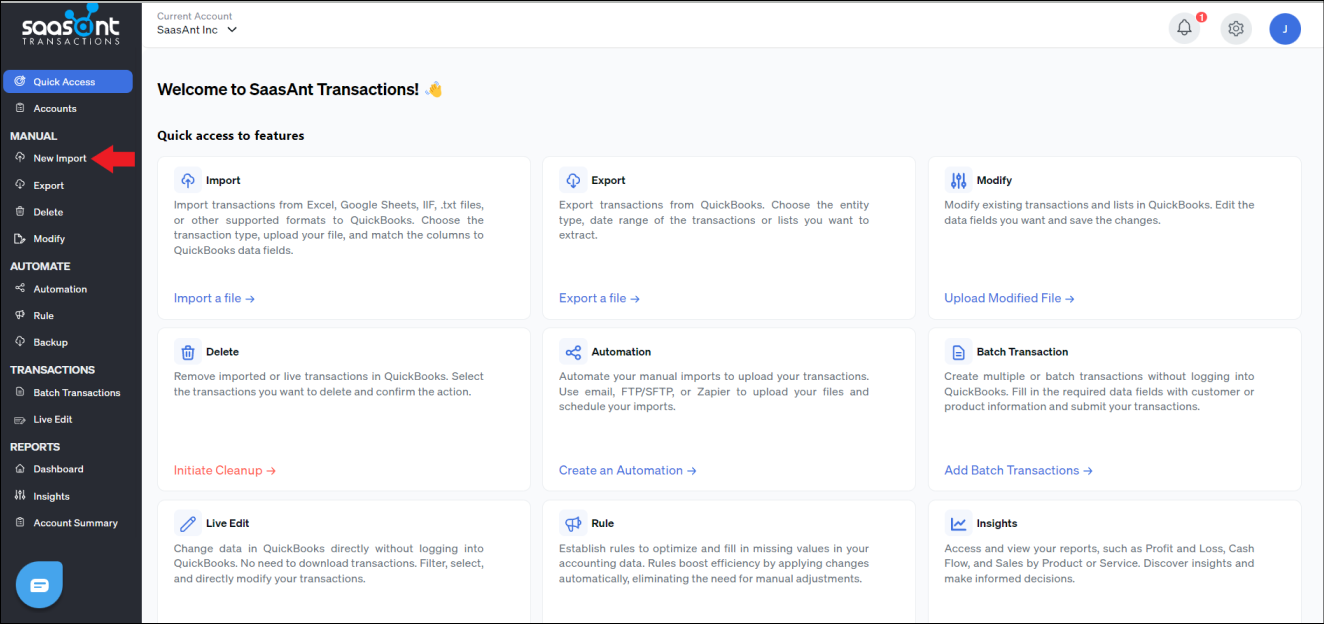This screenshot has width=1324, height=624.
Task: Click the Batch Transaction card document icon
Action: point(959,352)
